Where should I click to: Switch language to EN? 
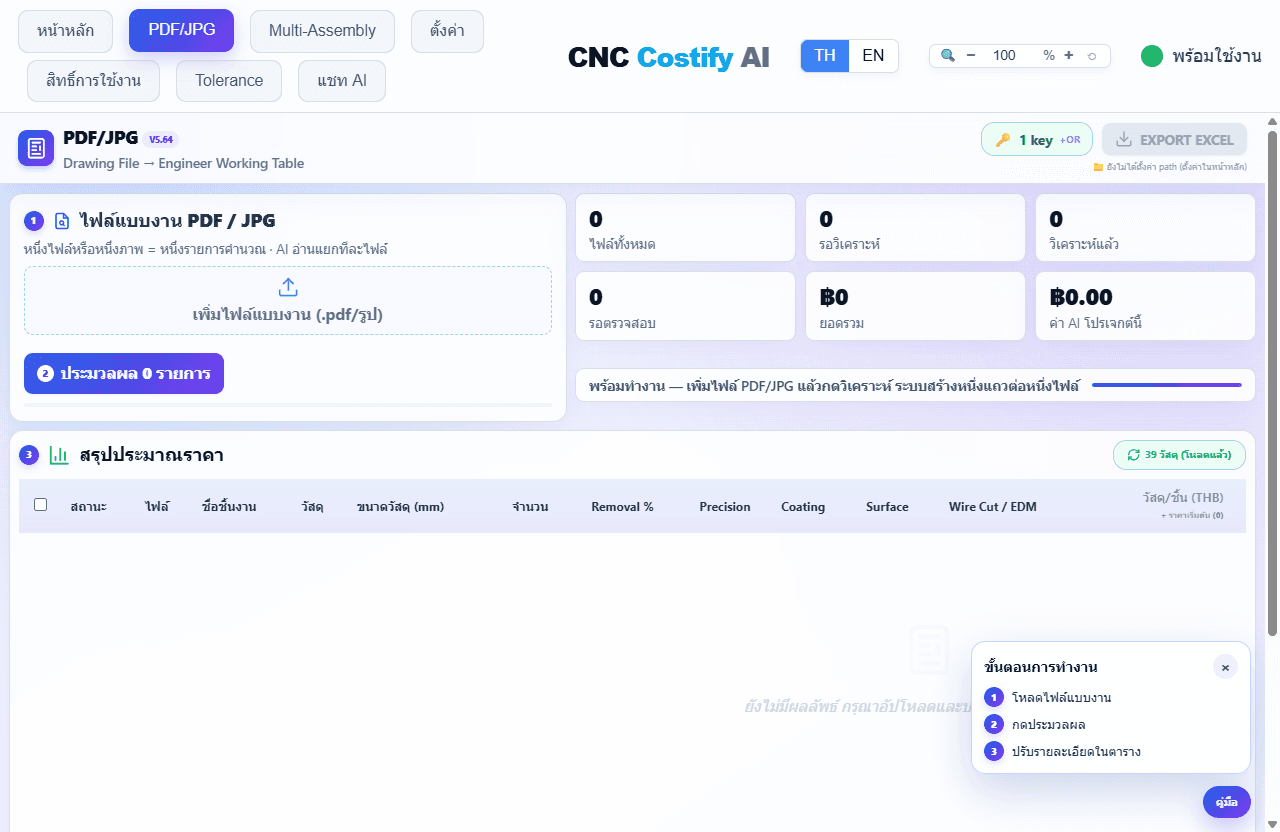[873, 56]
